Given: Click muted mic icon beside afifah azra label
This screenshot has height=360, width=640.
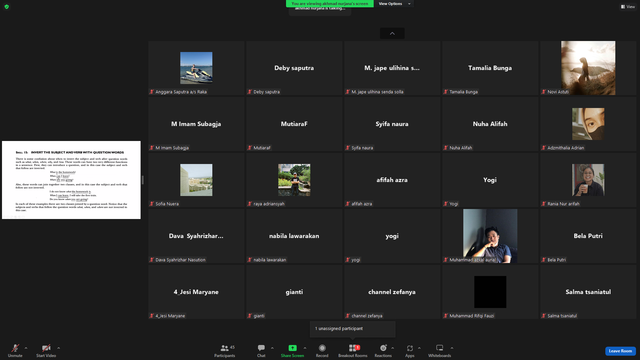Looking at the screenshot, I should coord(348,204).
